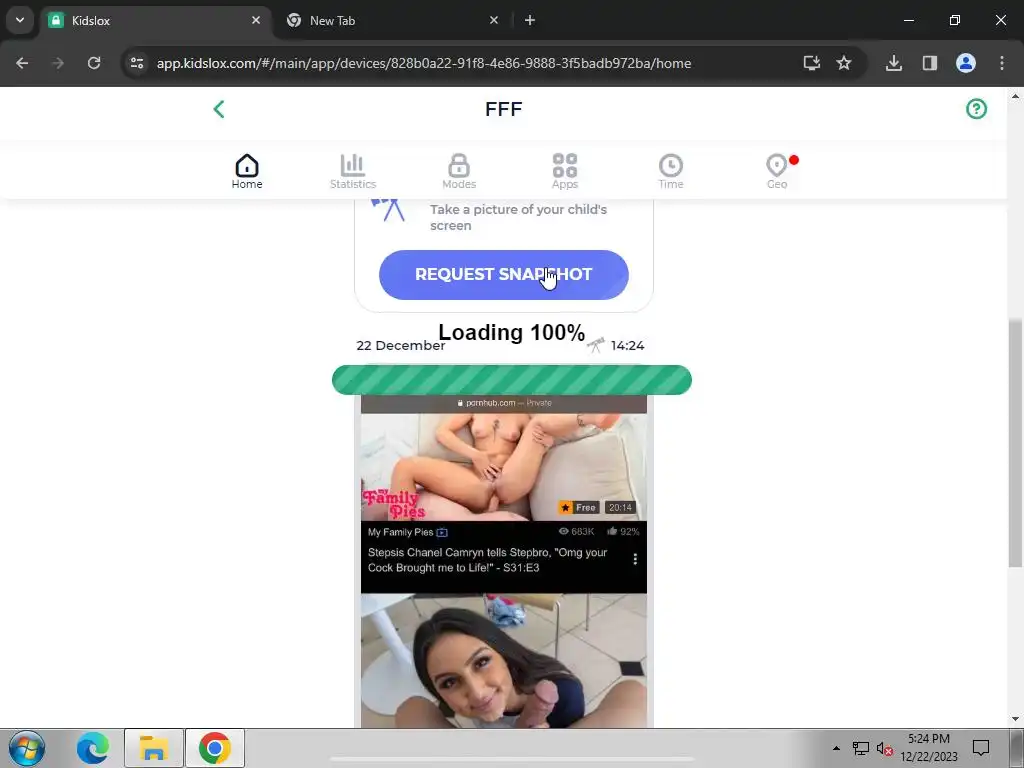
Task: Click the 'FFF' device title
Action: (504, 109)
